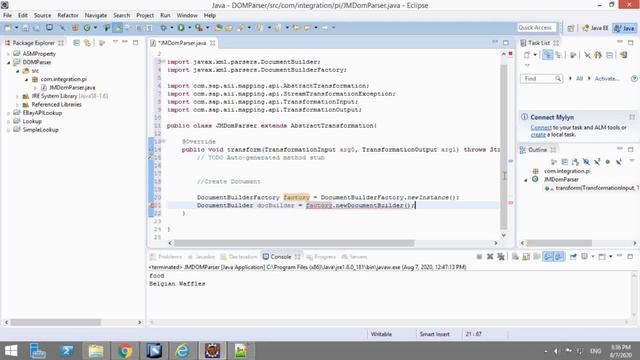The width and height of the screenshot is (640, 360).
Task: Open Chrome from the Windows taskbar
Action: (125, 351)
